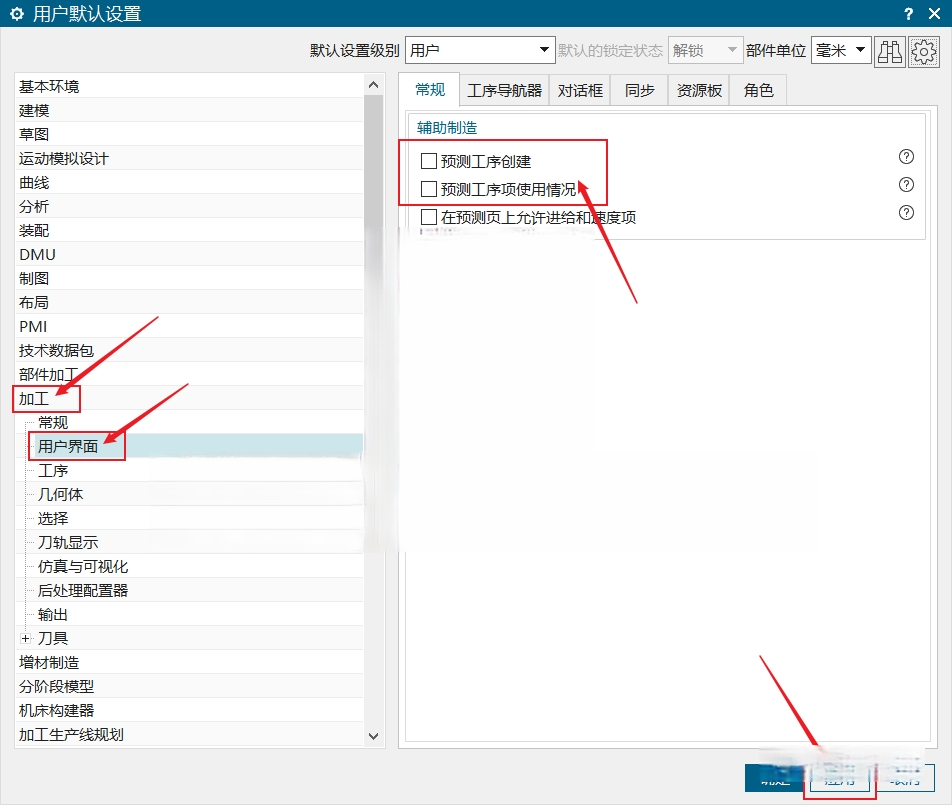The height and width of the screenshot is (805, 952).
Task: Switch to the 角色 tab
Action: coord(758,90)
